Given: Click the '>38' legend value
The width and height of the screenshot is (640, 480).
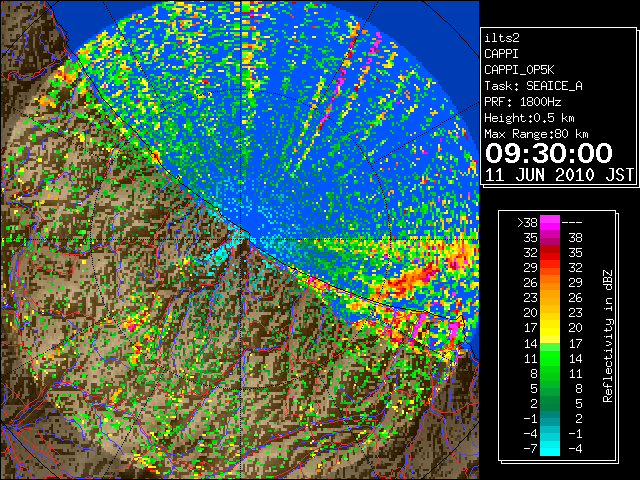Looking at the screenshot, I should pos(527,222).
